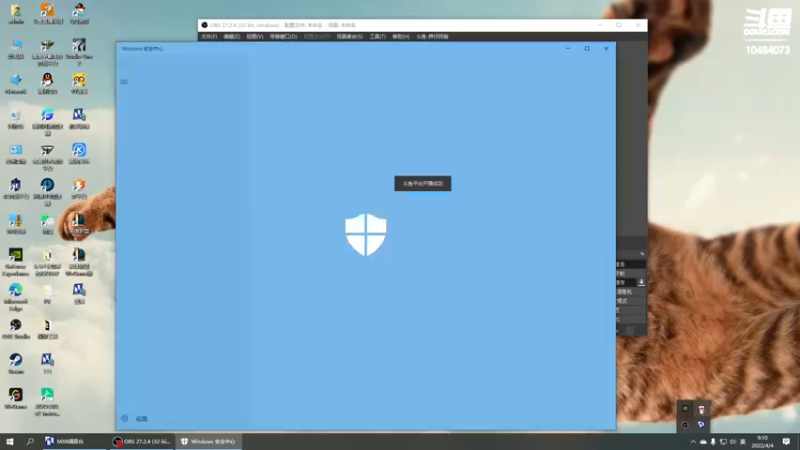
Task: Open the 工具(T) menu in OBS
Action: click(x=378, y=37)
